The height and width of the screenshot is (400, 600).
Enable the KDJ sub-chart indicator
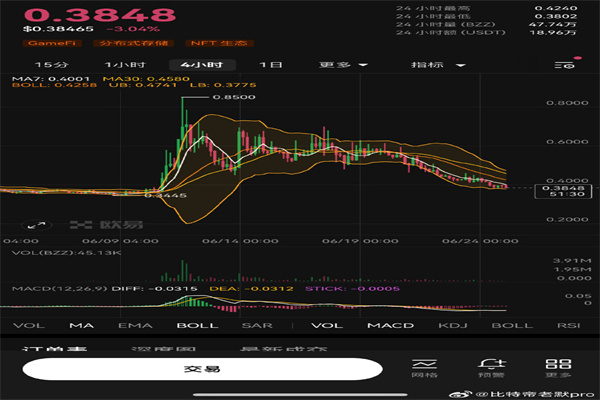(458, 325)
